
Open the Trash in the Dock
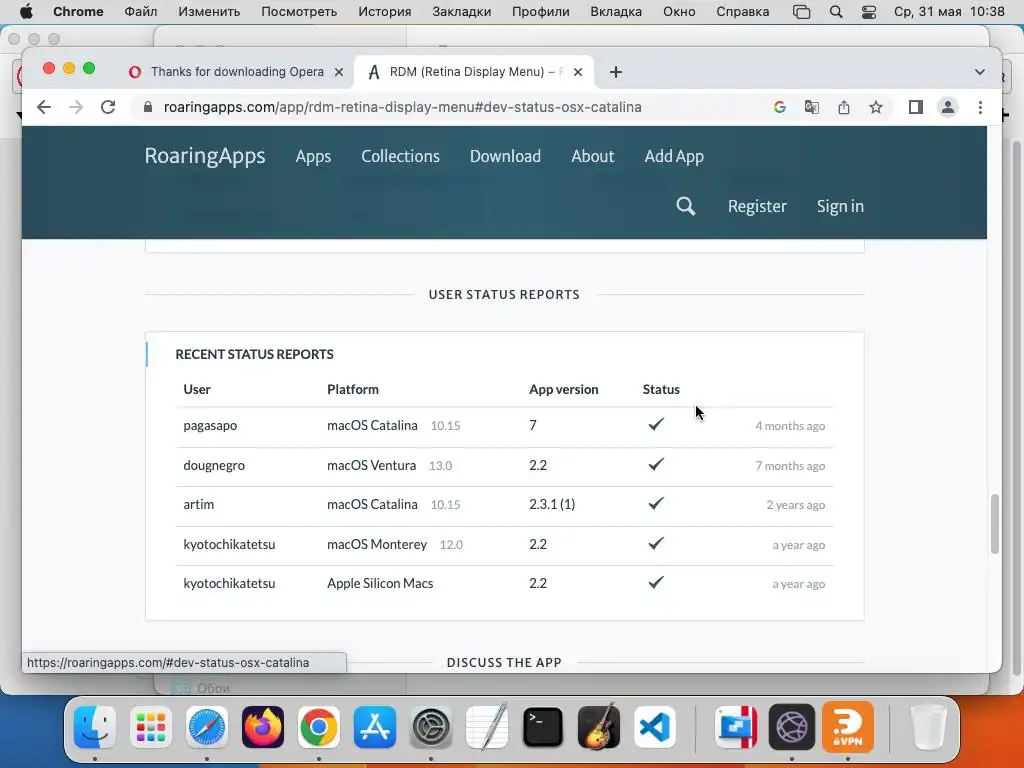pos(928,727)
